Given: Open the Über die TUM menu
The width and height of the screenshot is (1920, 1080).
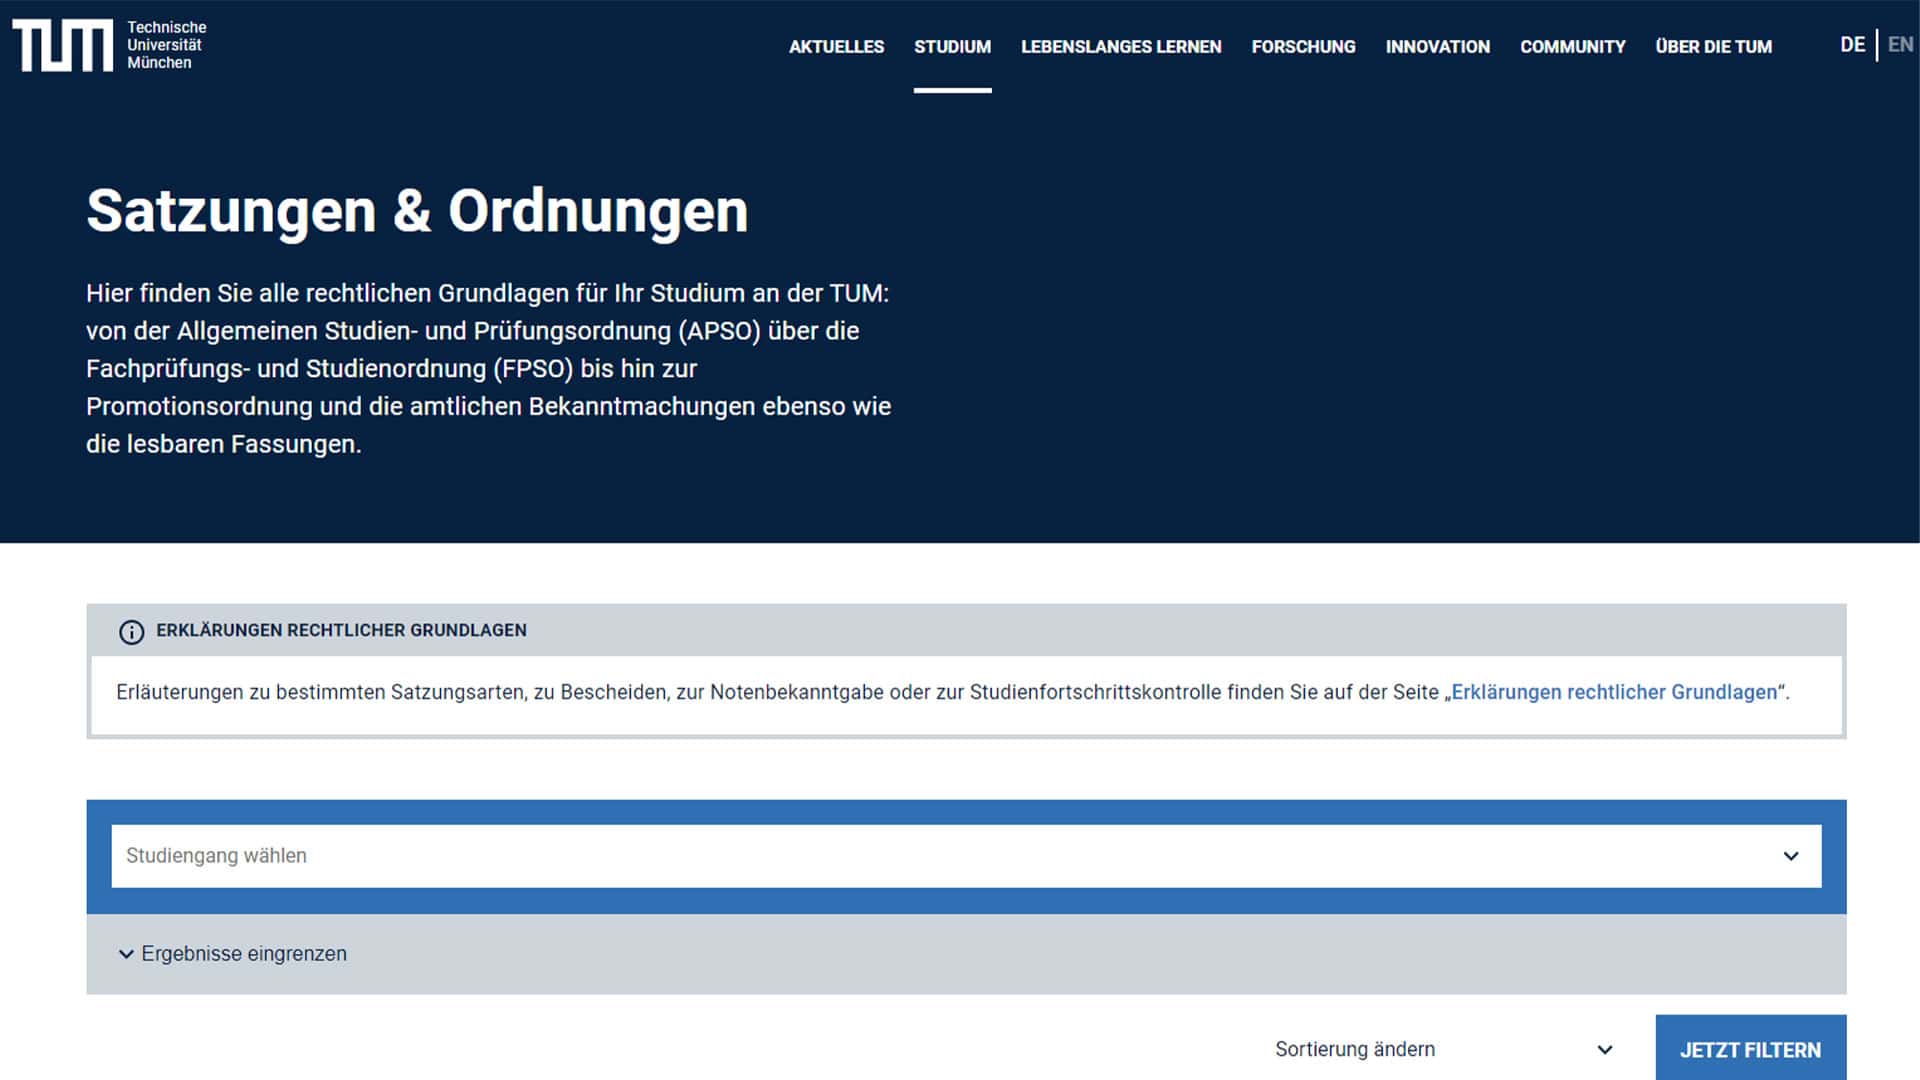Looking at the screenshot, I should pos(1713,47).
